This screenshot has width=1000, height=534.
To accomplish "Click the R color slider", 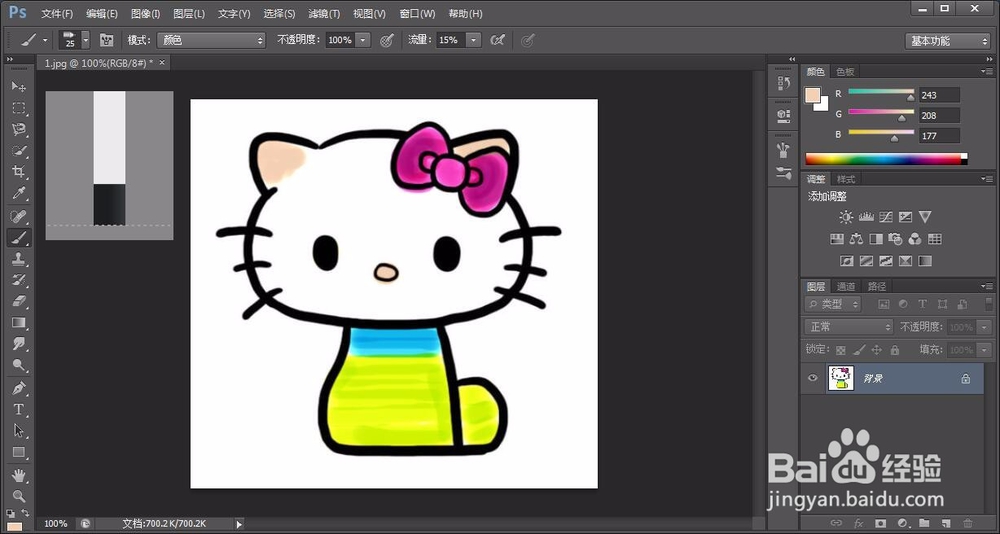I will (x=881, y=93).
